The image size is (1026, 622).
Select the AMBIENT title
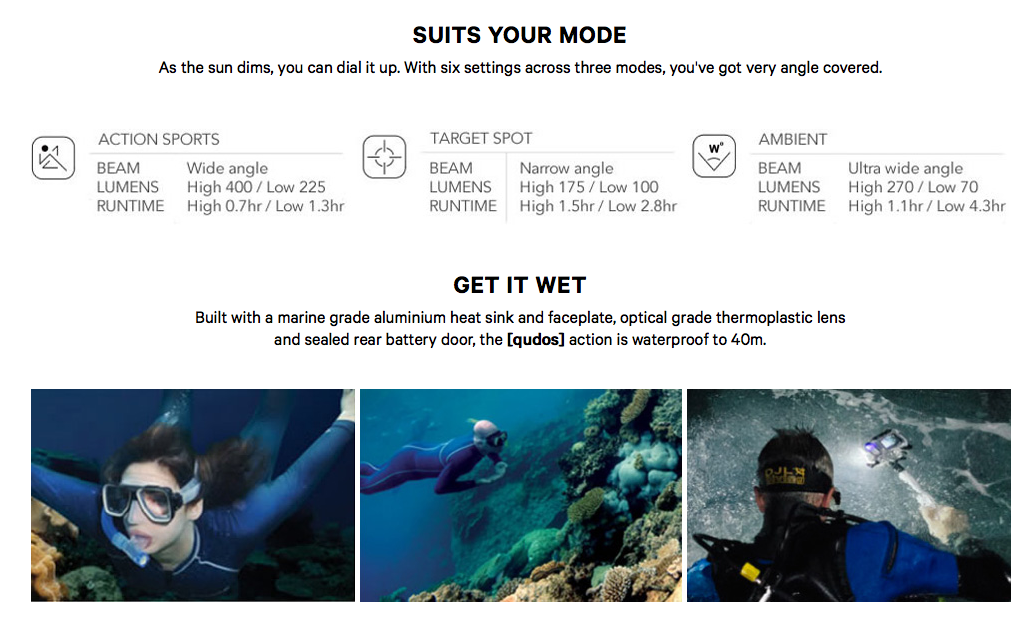(x=793, y=139)
